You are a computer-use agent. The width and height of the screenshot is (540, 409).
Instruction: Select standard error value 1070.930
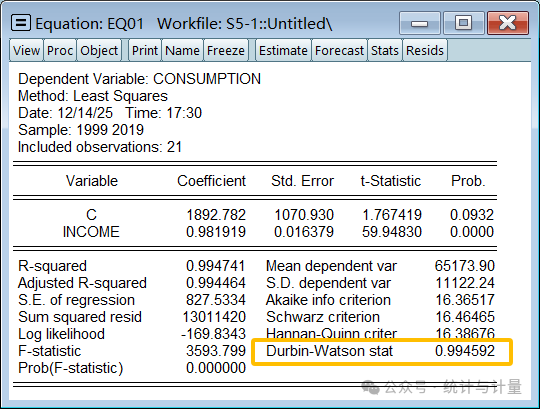[x=304, y=215]
